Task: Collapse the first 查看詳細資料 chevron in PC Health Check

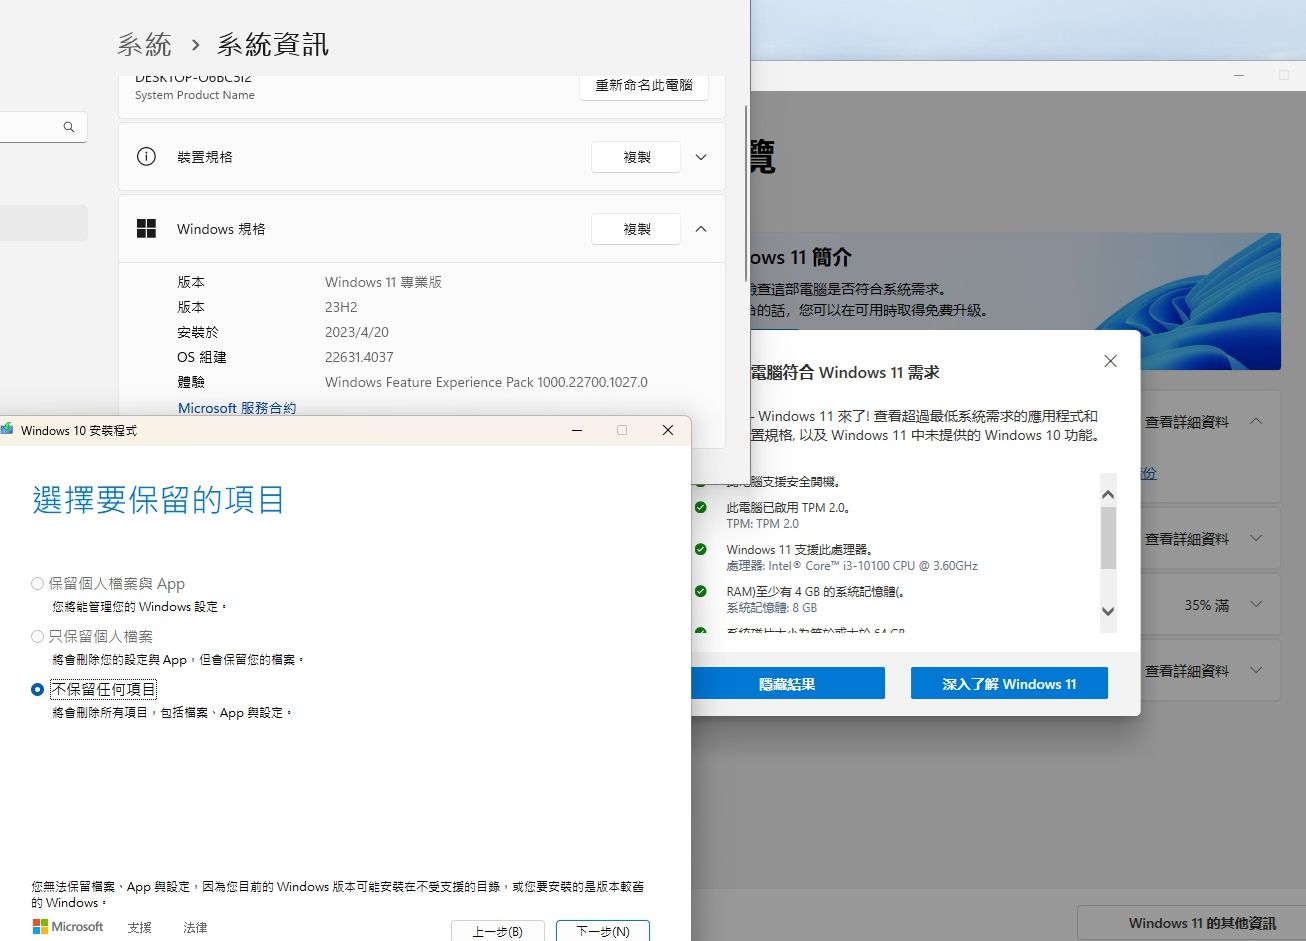Action: [1256, 422]
